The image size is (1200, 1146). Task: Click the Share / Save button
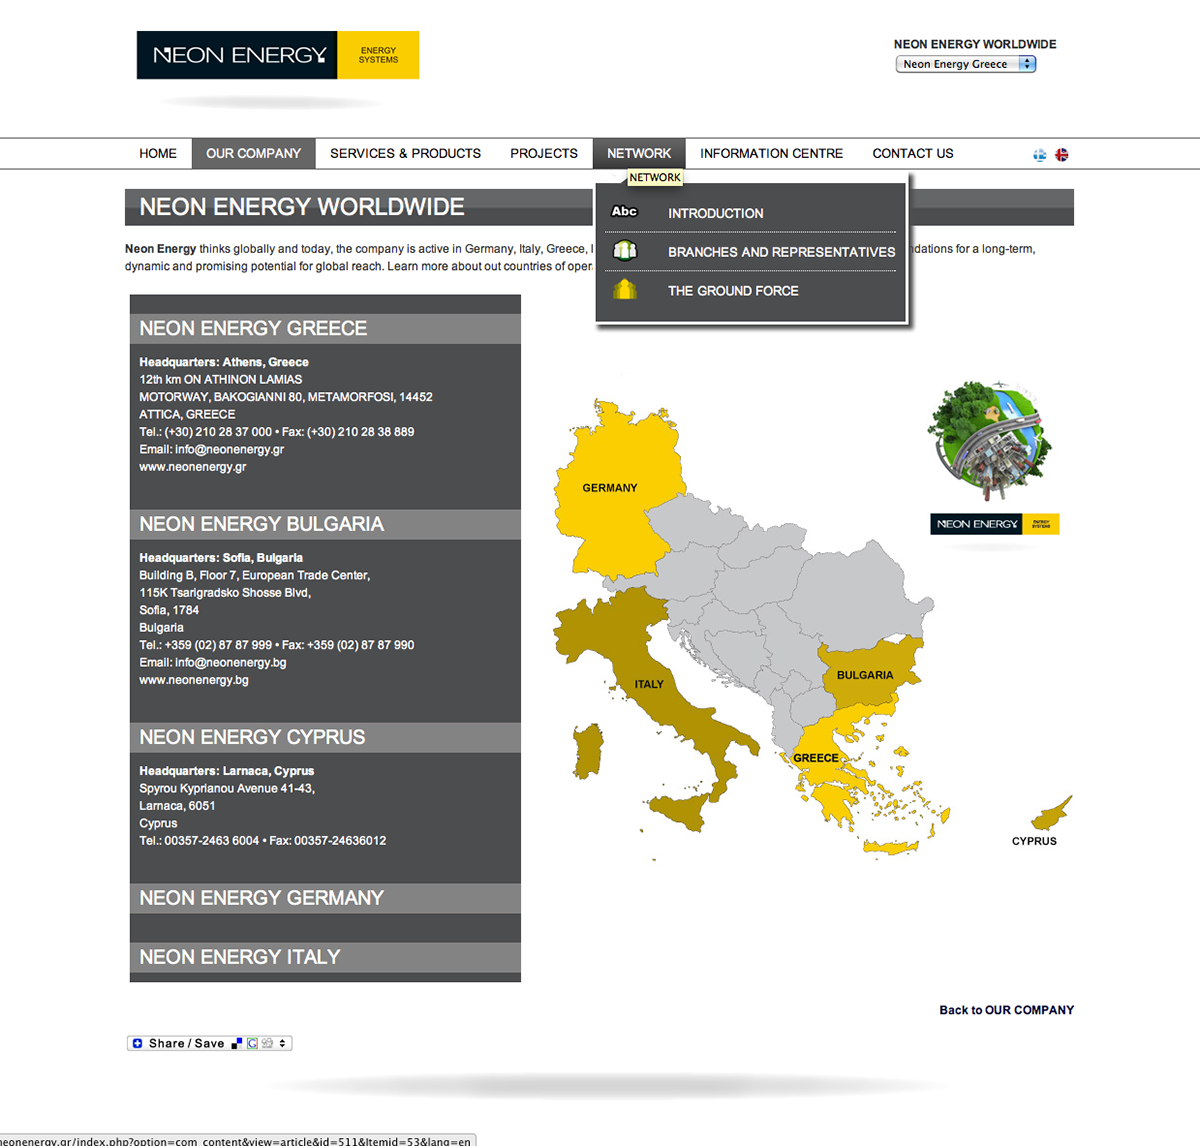(210, 1043)
